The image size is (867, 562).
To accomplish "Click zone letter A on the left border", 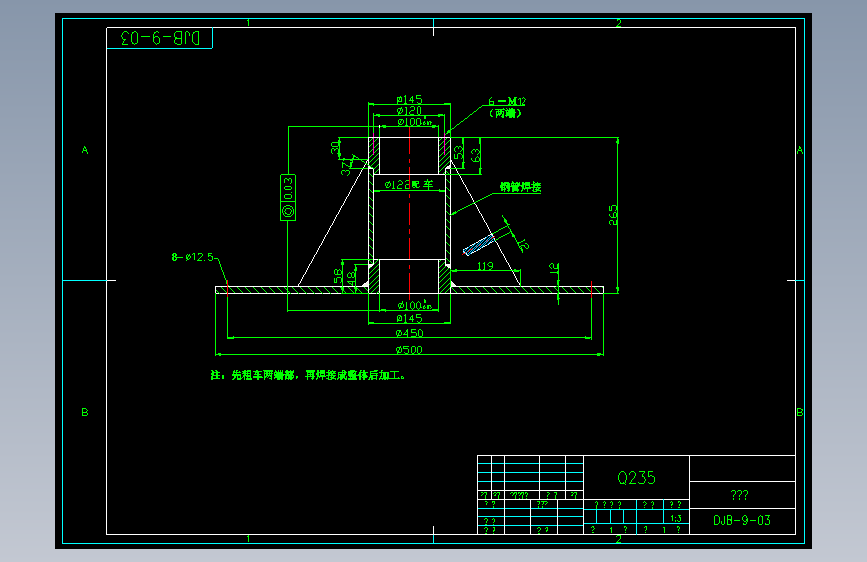I will (85, 150).
